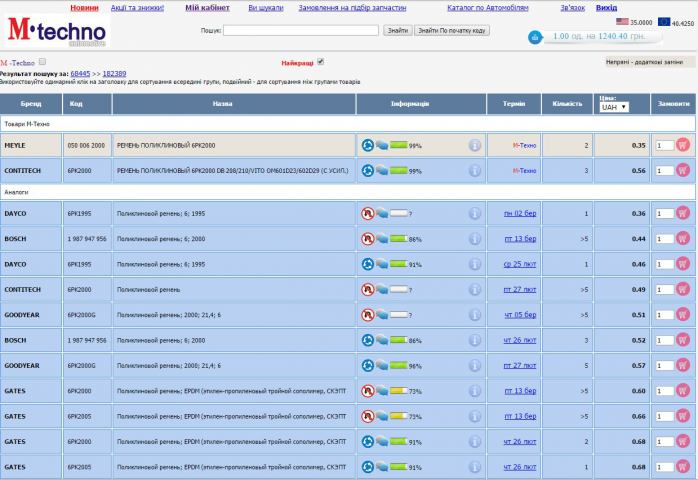Click the no-return icon on DAYCO 6PK1995
The height and width of the screenshot is (480, 698).
click(x=367, y=214)
